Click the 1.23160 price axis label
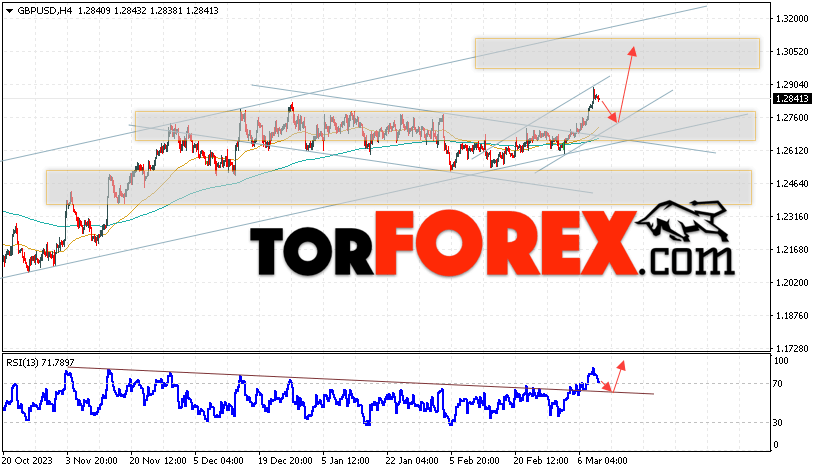The width and height of the screenshot is (816, 472). tap(792, 216)
